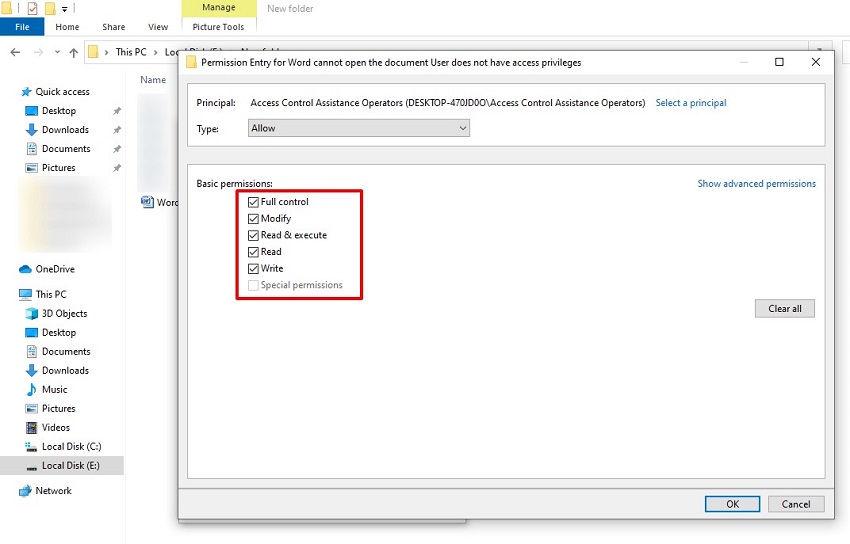
Task: Click the Network icon in navigation pane
Action: coord(25,491)
